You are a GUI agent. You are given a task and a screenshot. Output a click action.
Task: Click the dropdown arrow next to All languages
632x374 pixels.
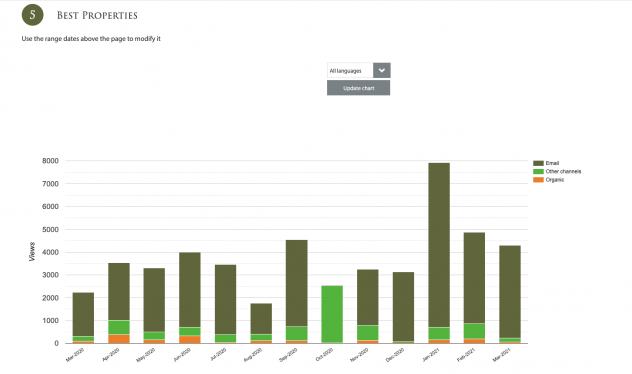[x=381, y=71]
